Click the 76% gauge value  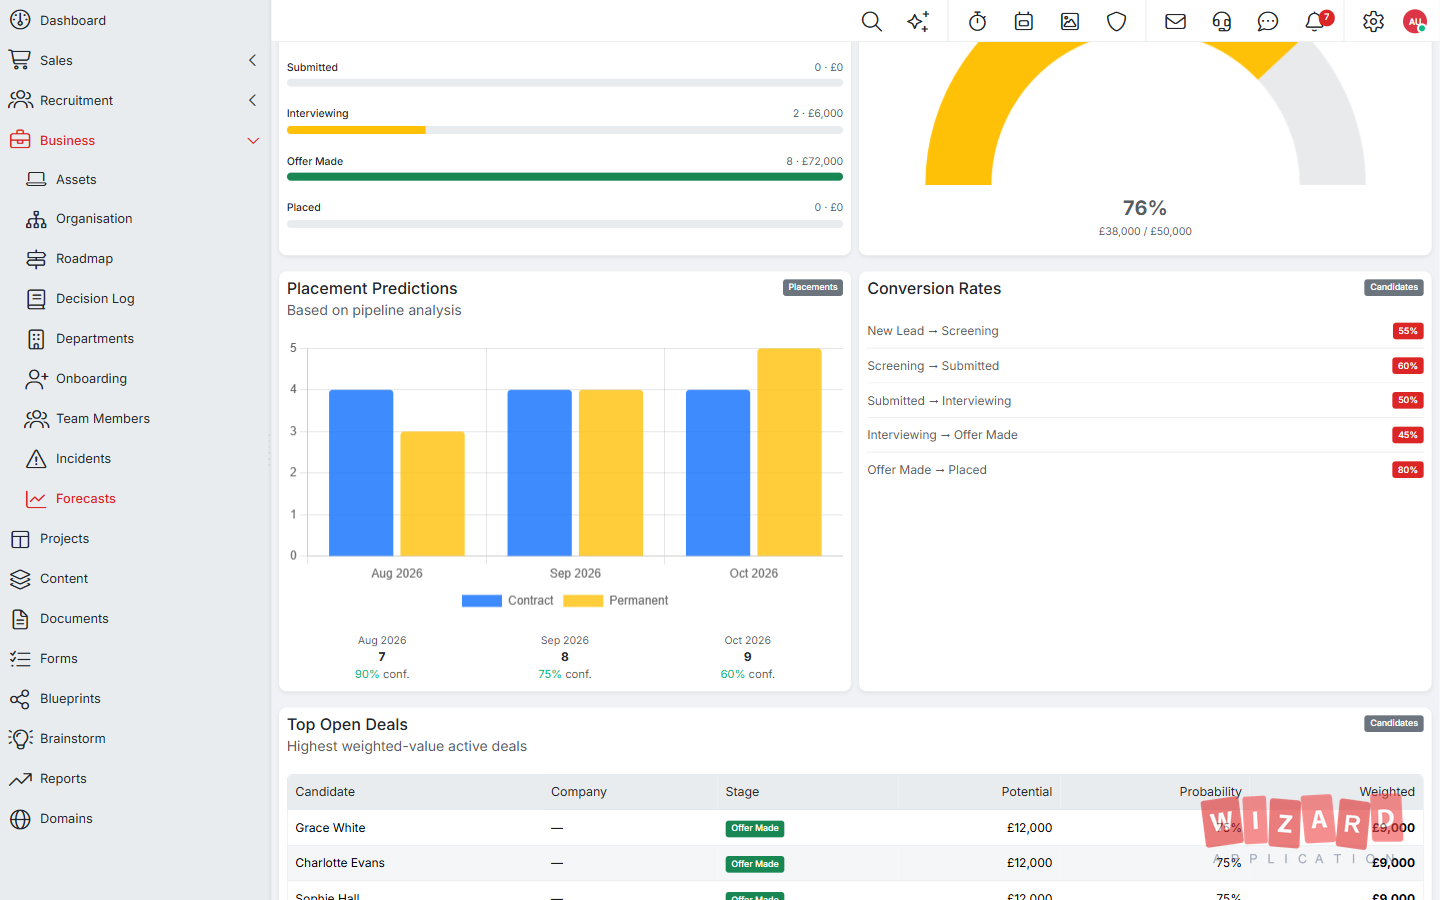(1145, 208)
